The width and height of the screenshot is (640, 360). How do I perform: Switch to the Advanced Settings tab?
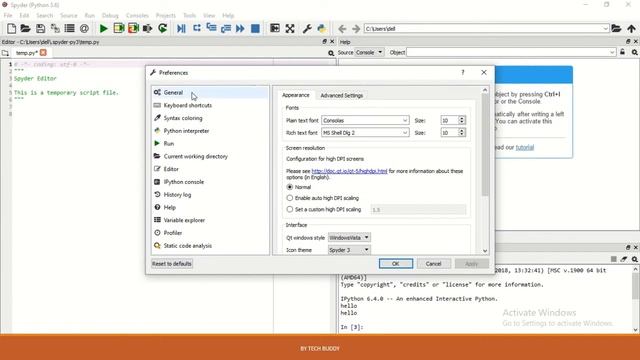[342, 96]
